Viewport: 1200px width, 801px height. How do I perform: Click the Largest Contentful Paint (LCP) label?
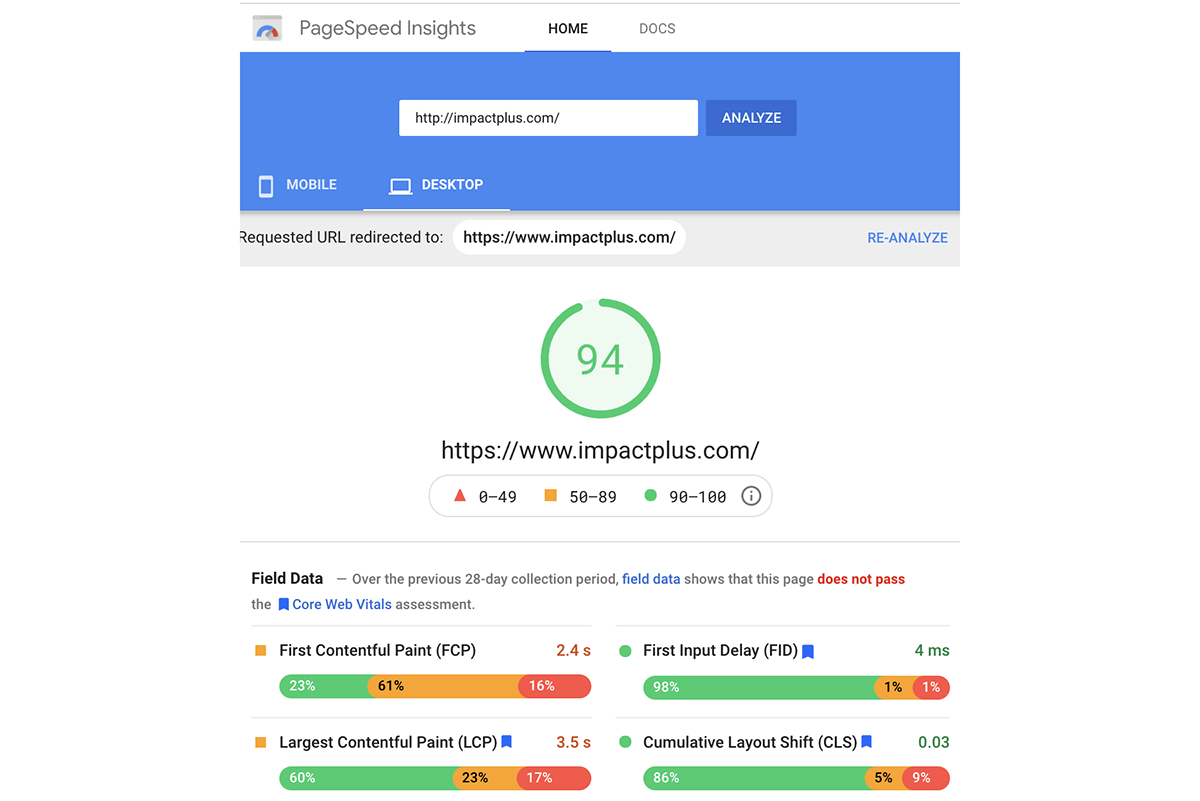tap(388, 742)
